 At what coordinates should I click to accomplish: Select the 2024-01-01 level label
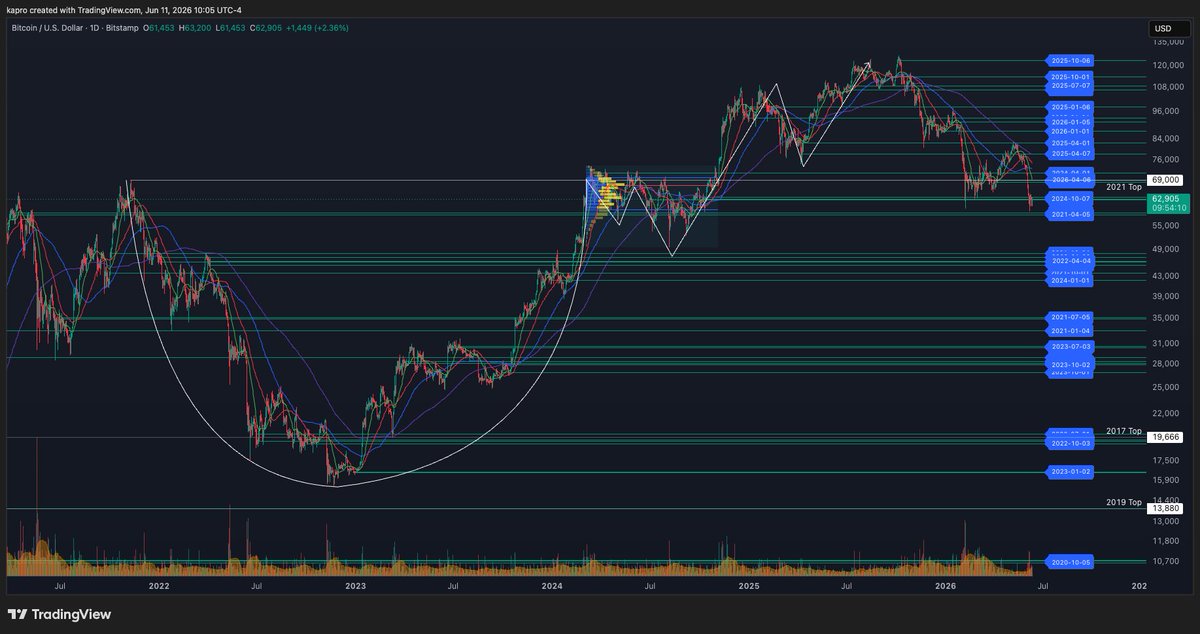(x=1071, y=281)
